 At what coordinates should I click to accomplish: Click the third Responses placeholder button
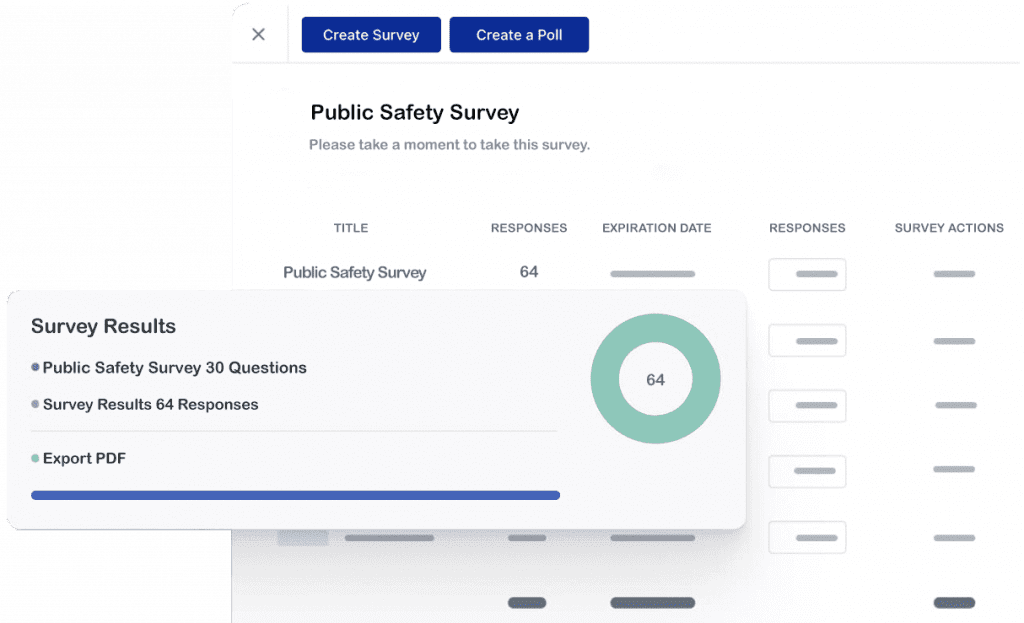click(x=807, y=405)
